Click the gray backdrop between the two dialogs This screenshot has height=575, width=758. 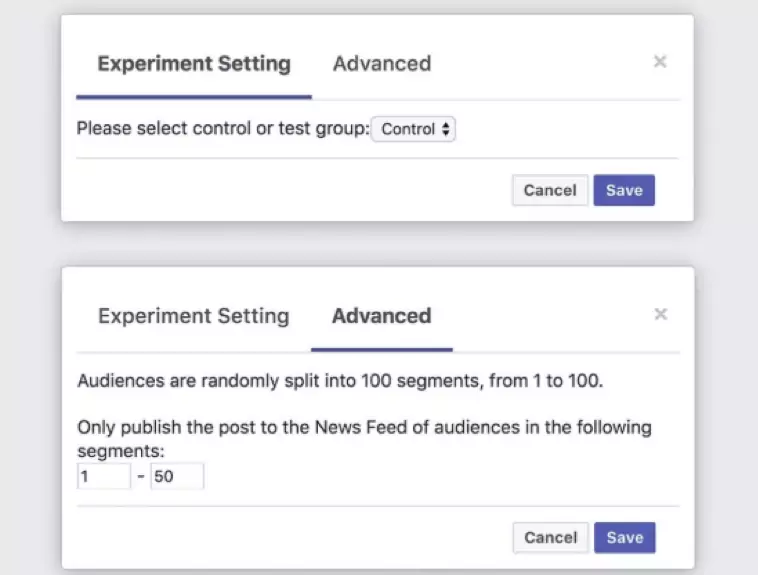(378, 244)
